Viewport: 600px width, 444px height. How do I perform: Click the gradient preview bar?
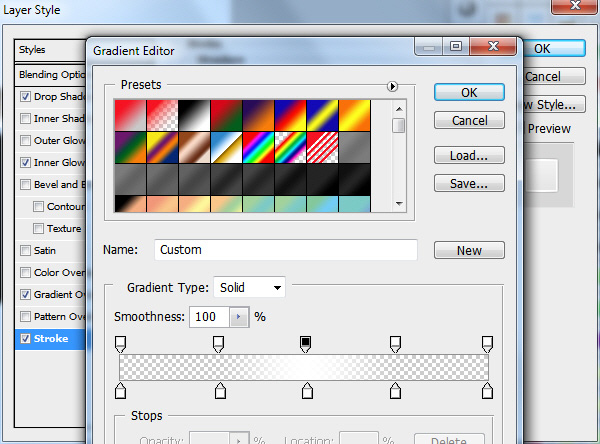click(304, 367)
